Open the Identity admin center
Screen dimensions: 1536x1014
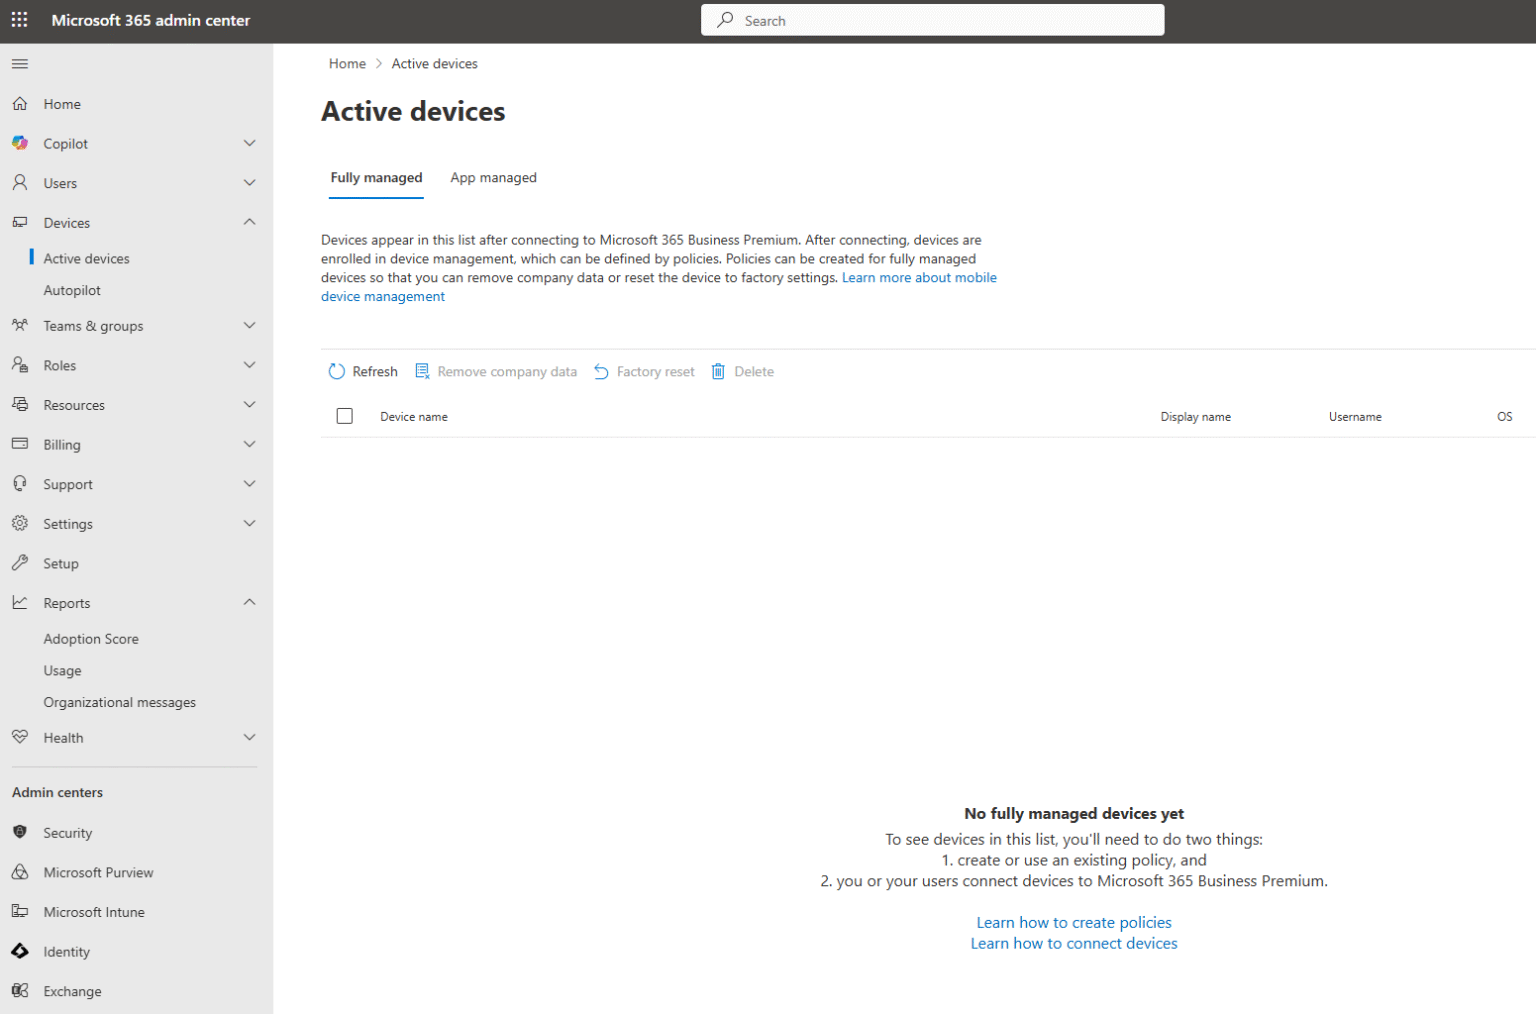(66, 951)
